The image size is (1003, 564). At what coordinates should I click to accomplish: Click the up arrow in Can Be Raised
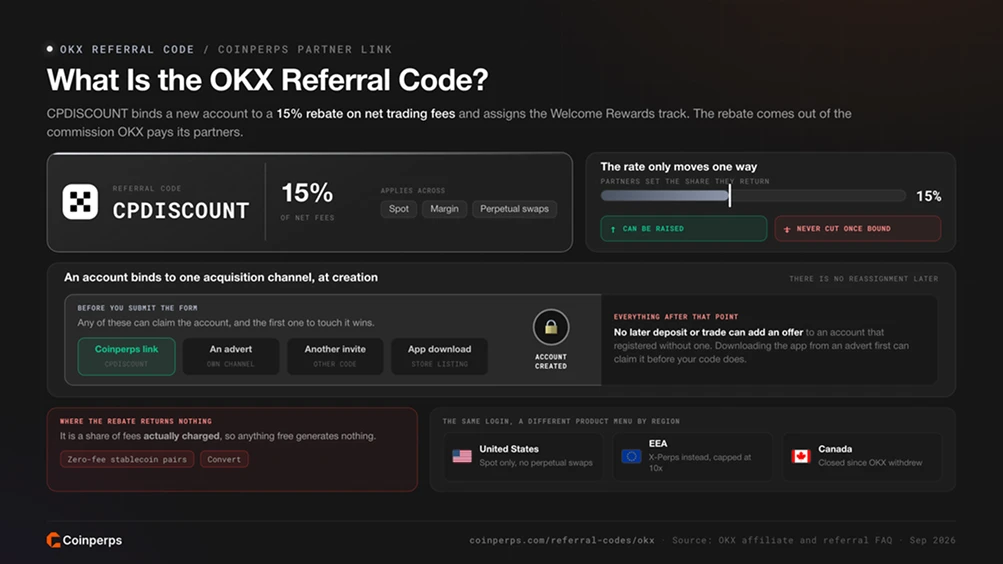613,229
